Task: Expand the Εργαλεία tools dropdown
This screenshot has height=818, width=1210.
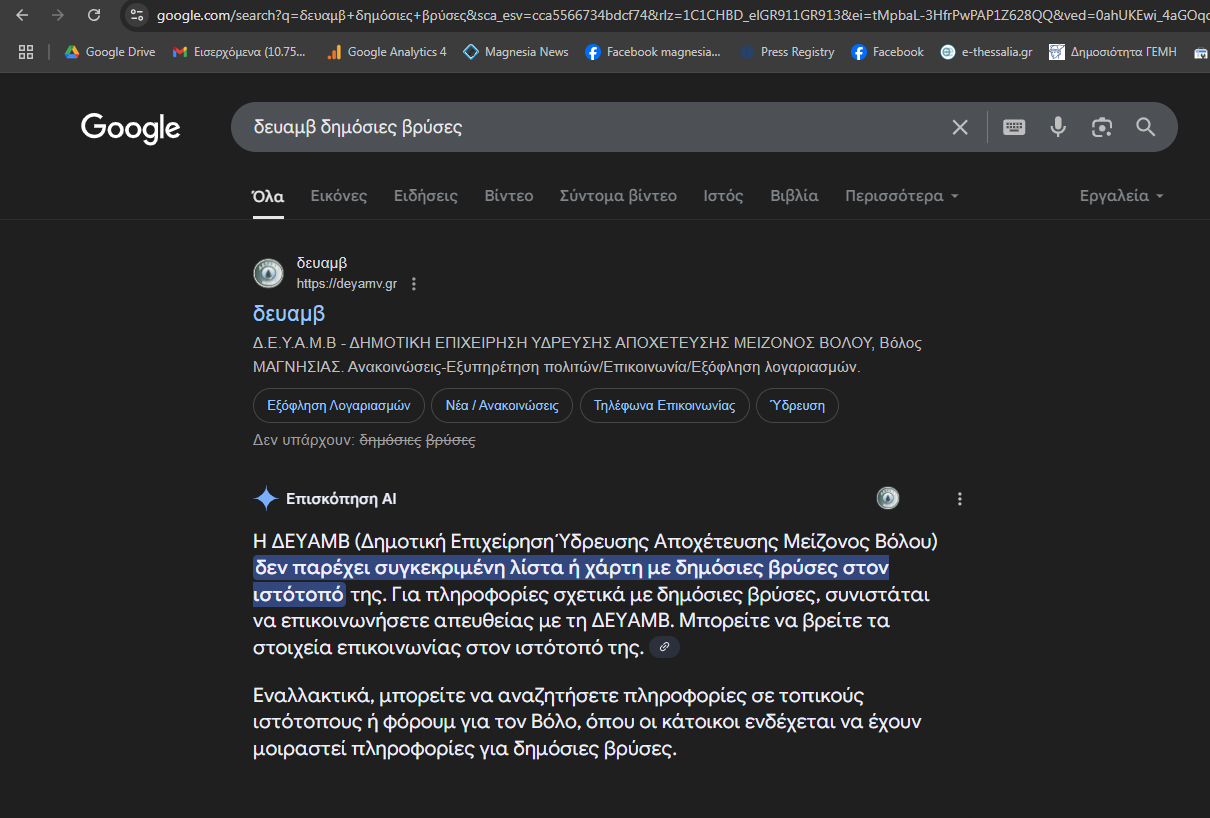Action: [x=1121, y=196]
